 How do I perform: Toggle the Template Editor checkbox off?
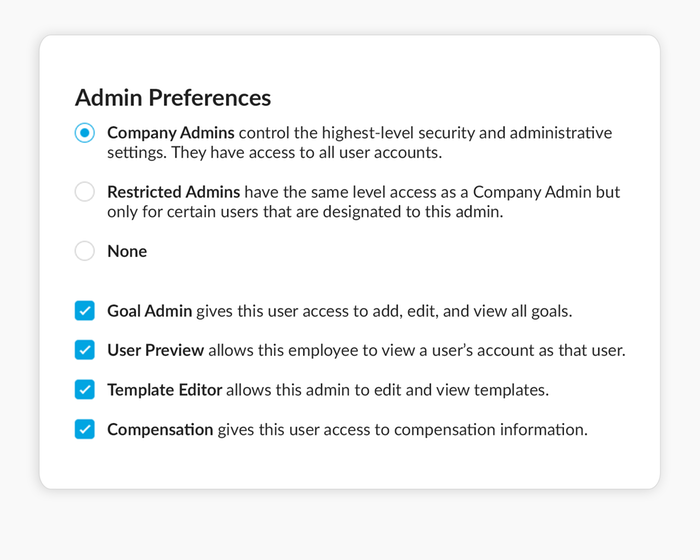(85, 390)
